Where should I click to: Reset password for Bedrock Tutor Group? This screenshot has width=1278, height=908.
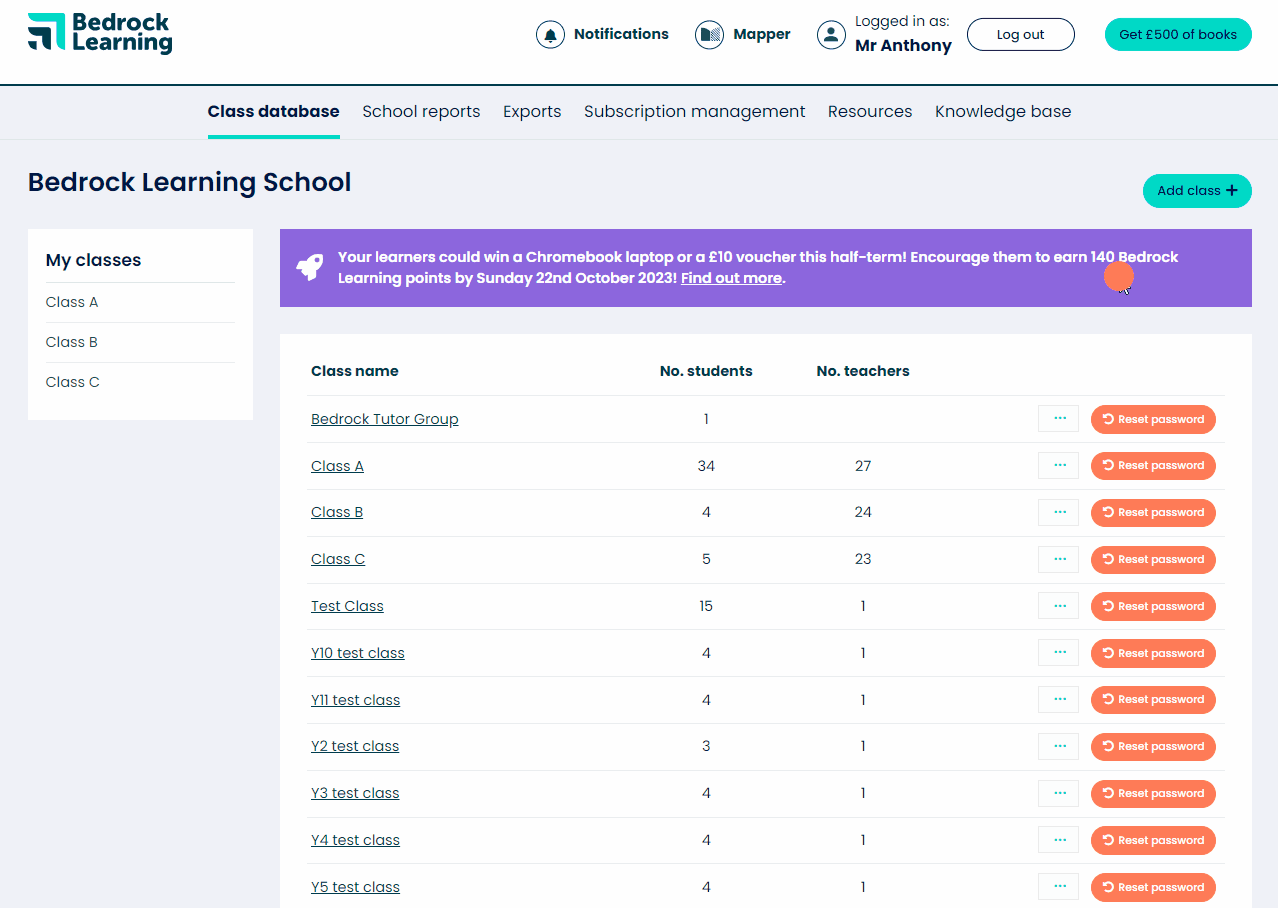(x=1153, y=419)
